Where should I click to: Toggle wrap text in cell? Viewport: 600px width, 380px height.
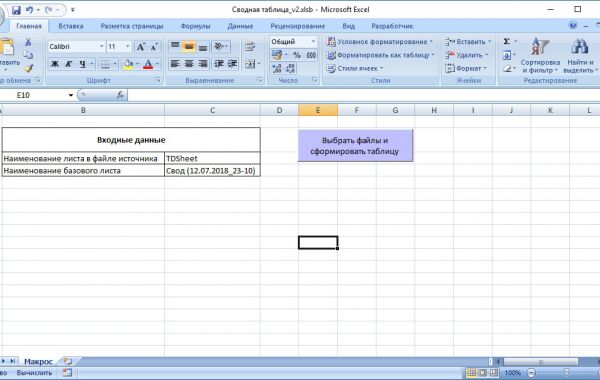tap(250, 46)
